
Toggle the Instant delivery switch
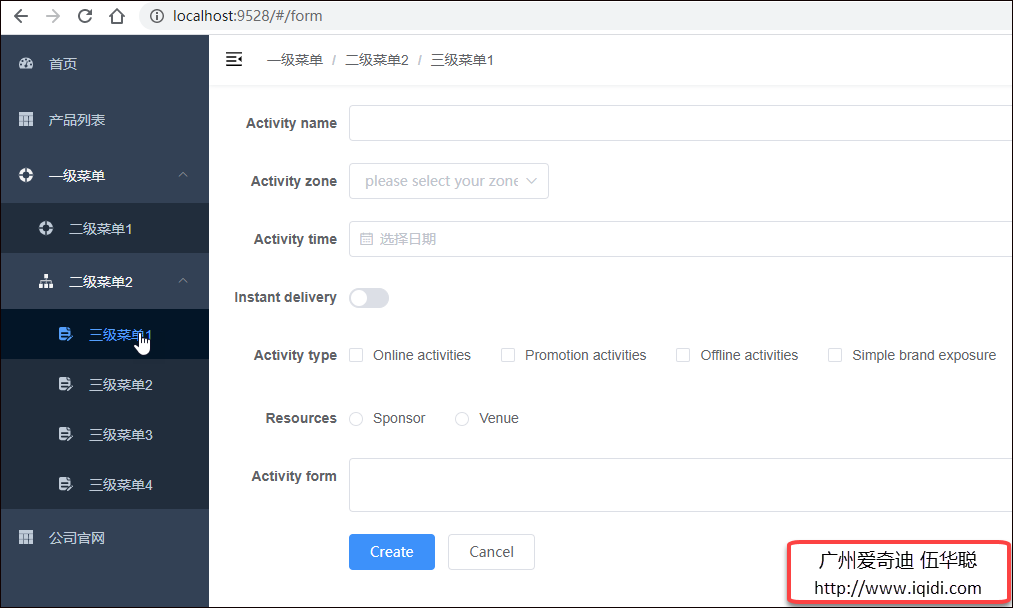369,298
